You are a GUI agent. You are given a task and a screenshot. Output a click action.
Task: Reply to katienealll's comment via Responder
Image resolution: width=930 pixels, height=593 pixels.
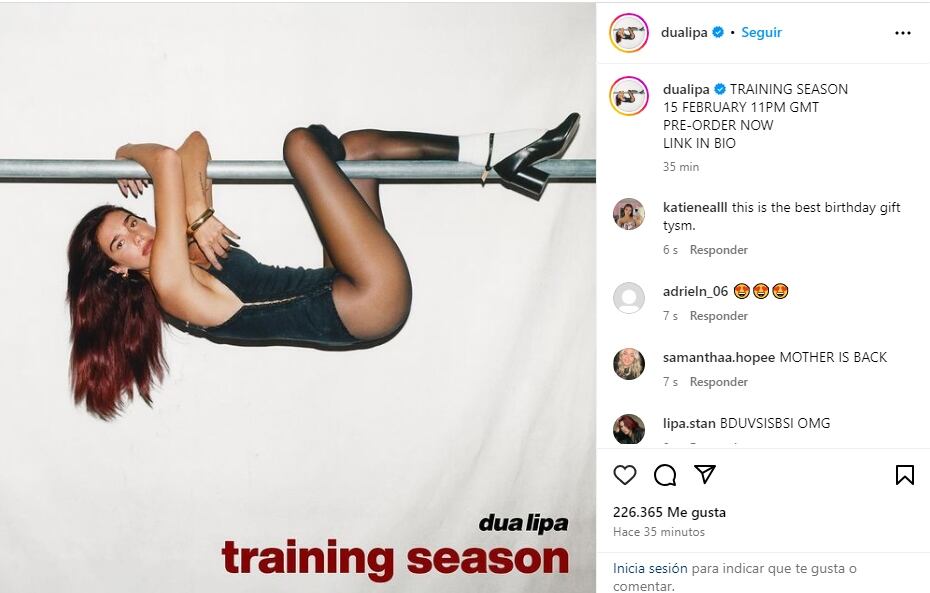point(718,250)
